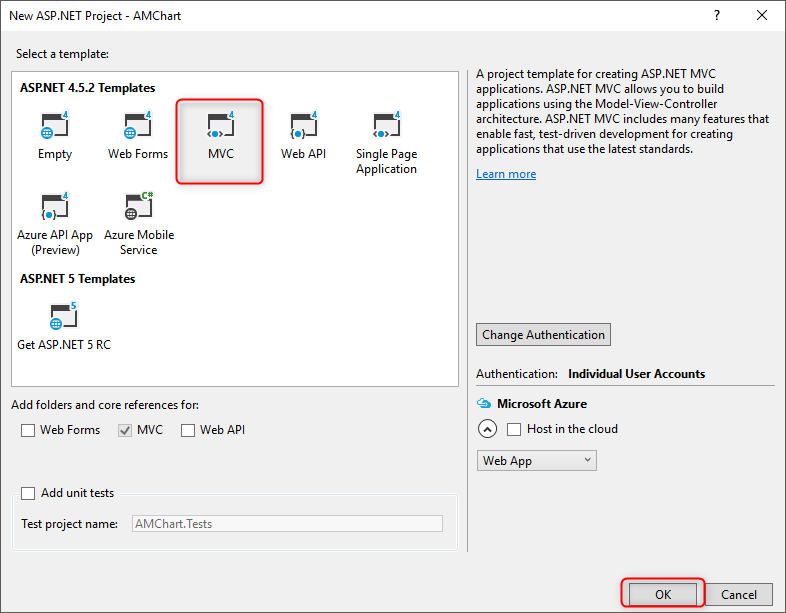
Task: Confirm with the OK button
Action: click(x=663, y=594)
